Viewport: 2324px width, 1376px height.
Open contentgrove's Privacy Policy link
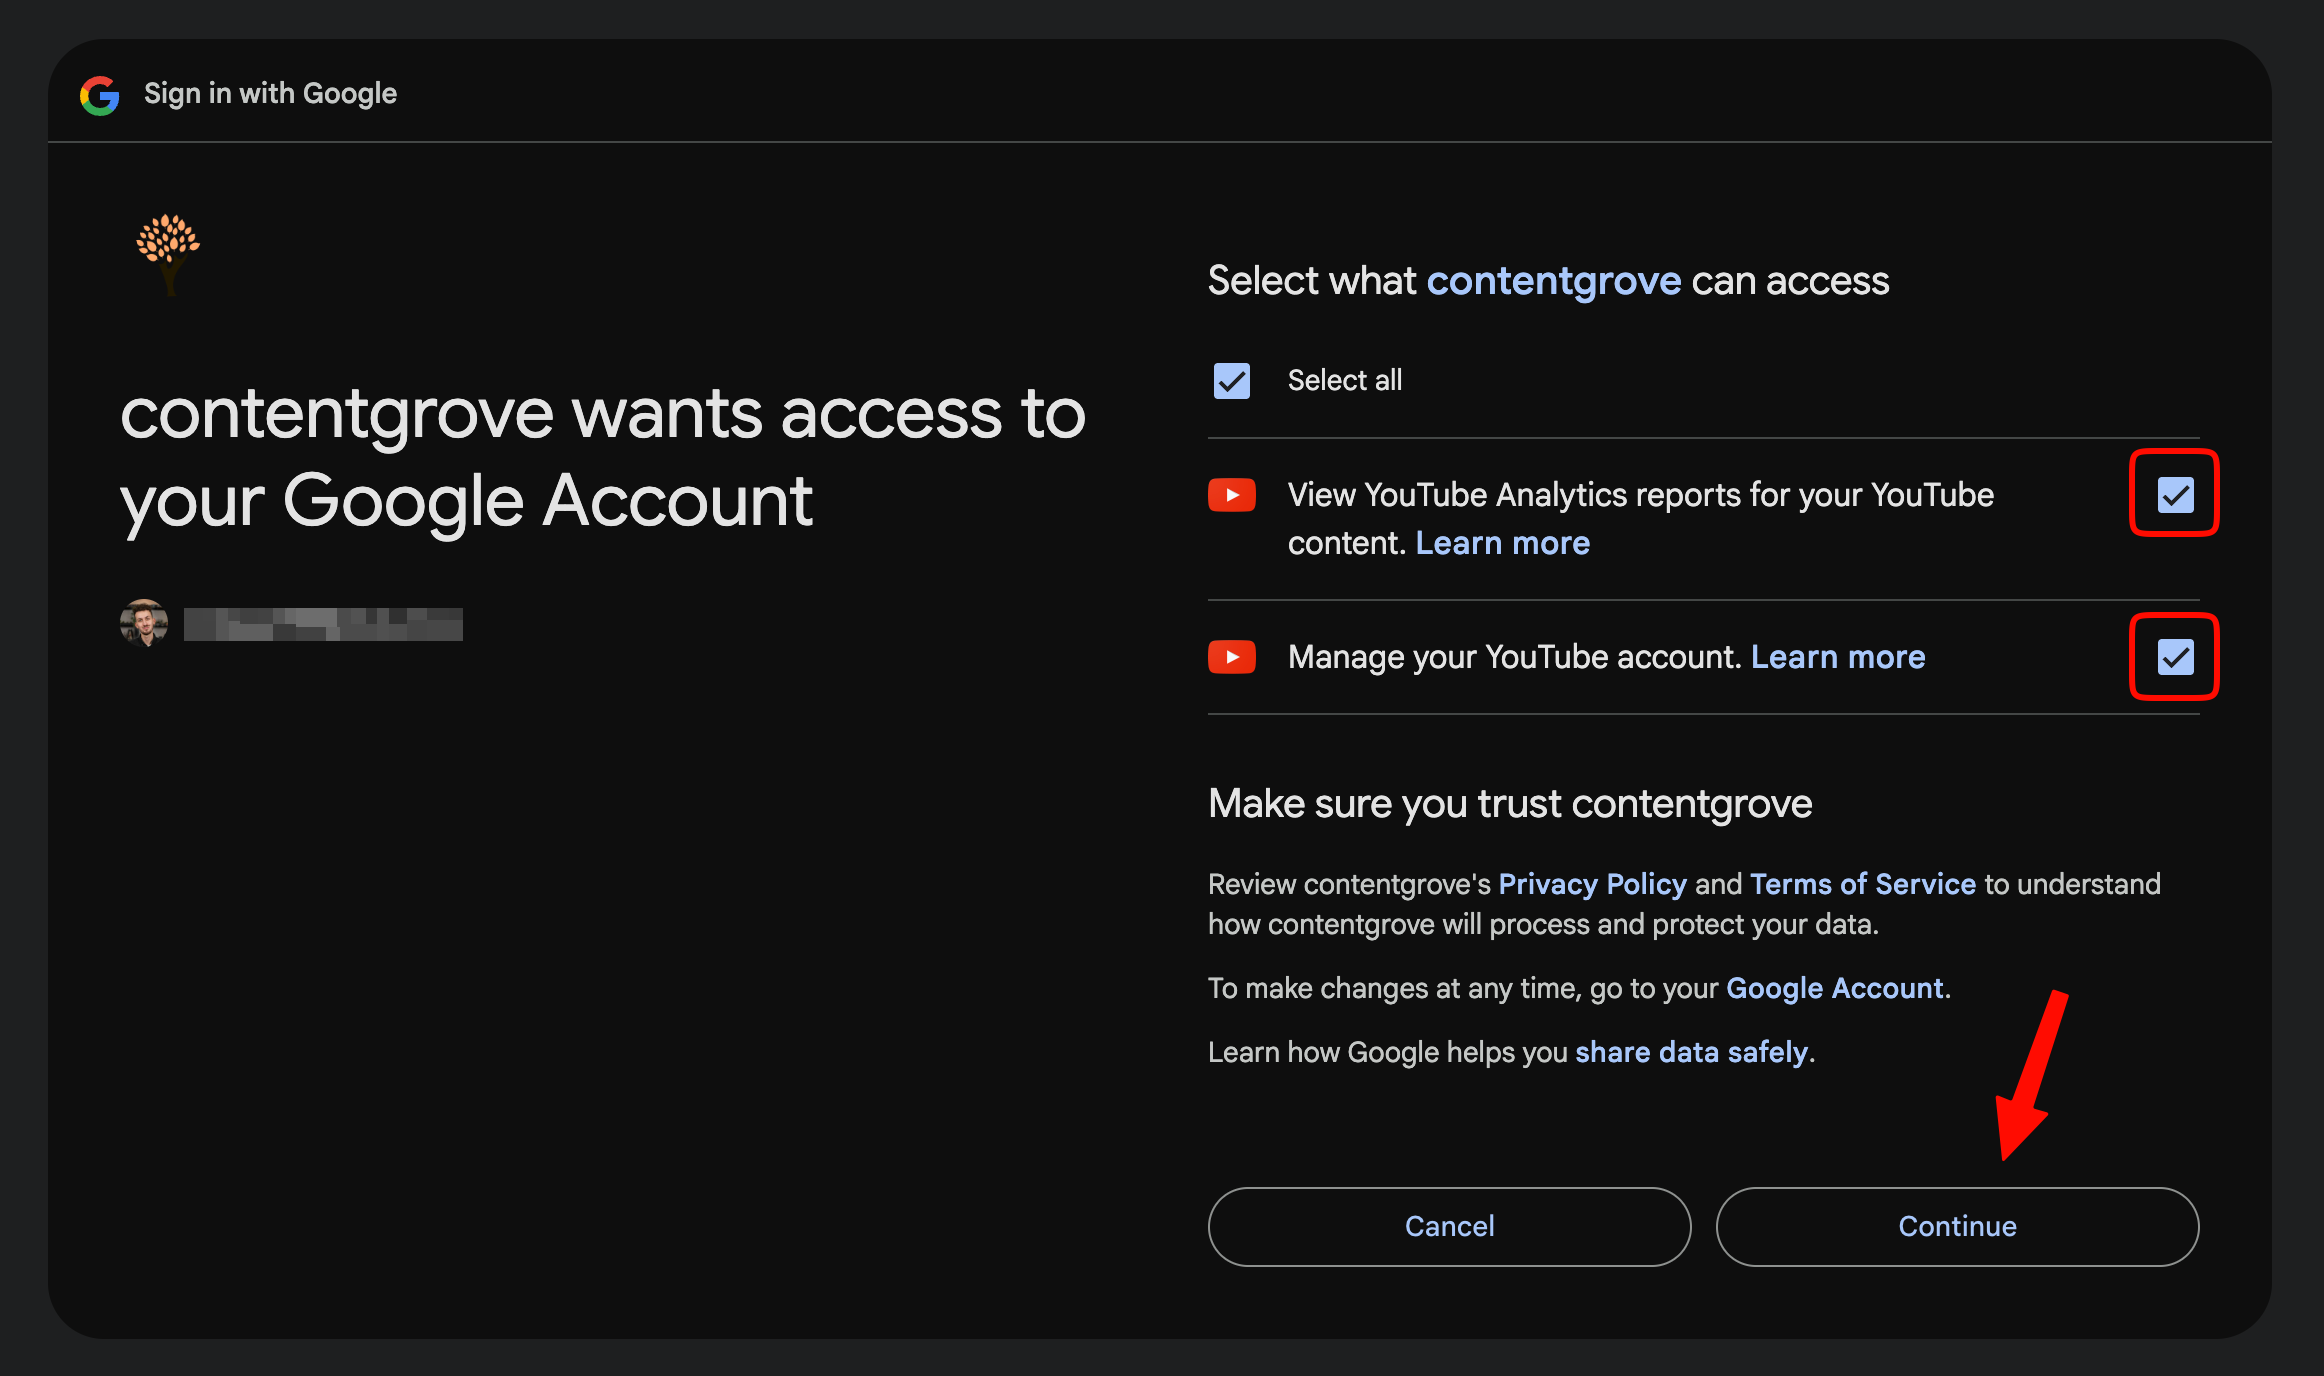click(1592, 884)
